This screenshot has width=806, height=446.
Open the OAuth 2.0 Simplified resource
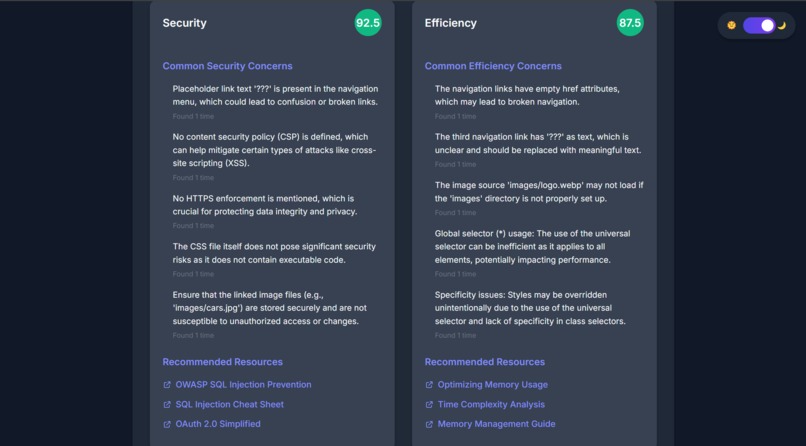[218, 424]
